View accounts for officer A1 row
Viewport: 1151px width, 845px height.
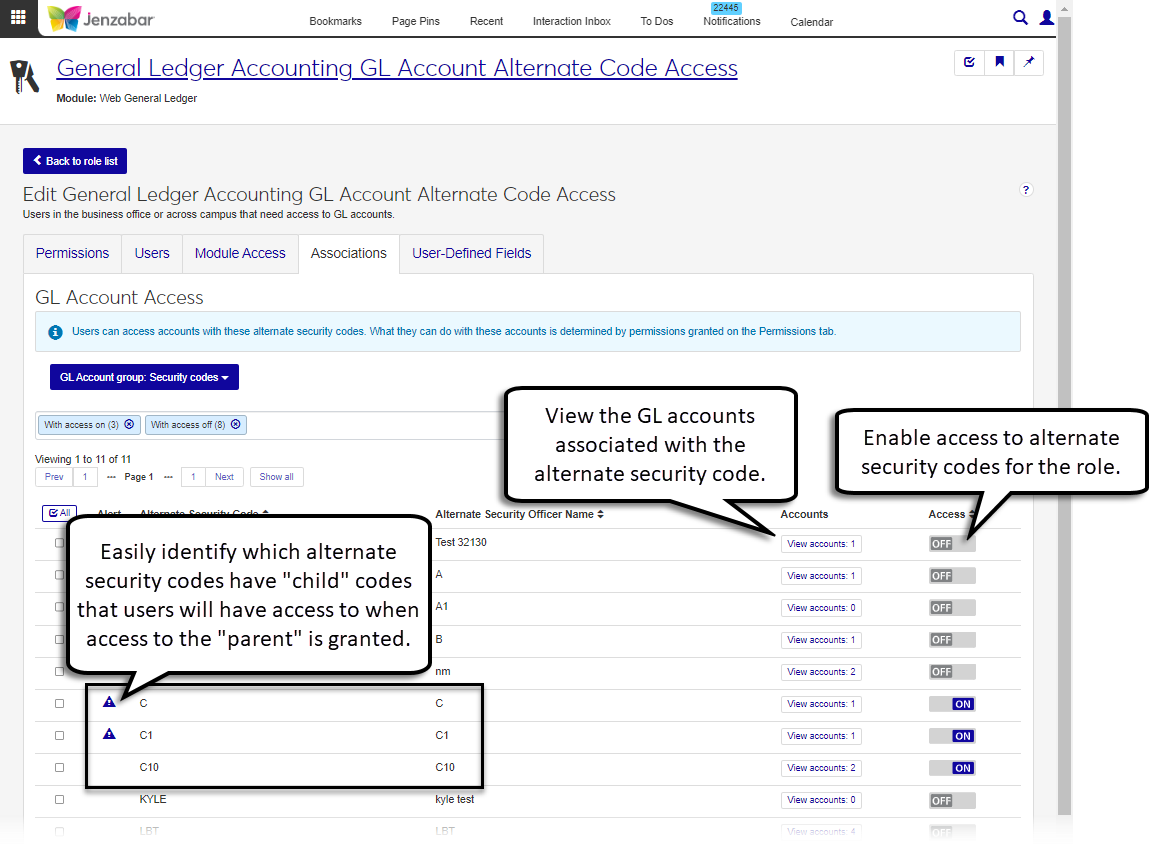tap(821, 608)
